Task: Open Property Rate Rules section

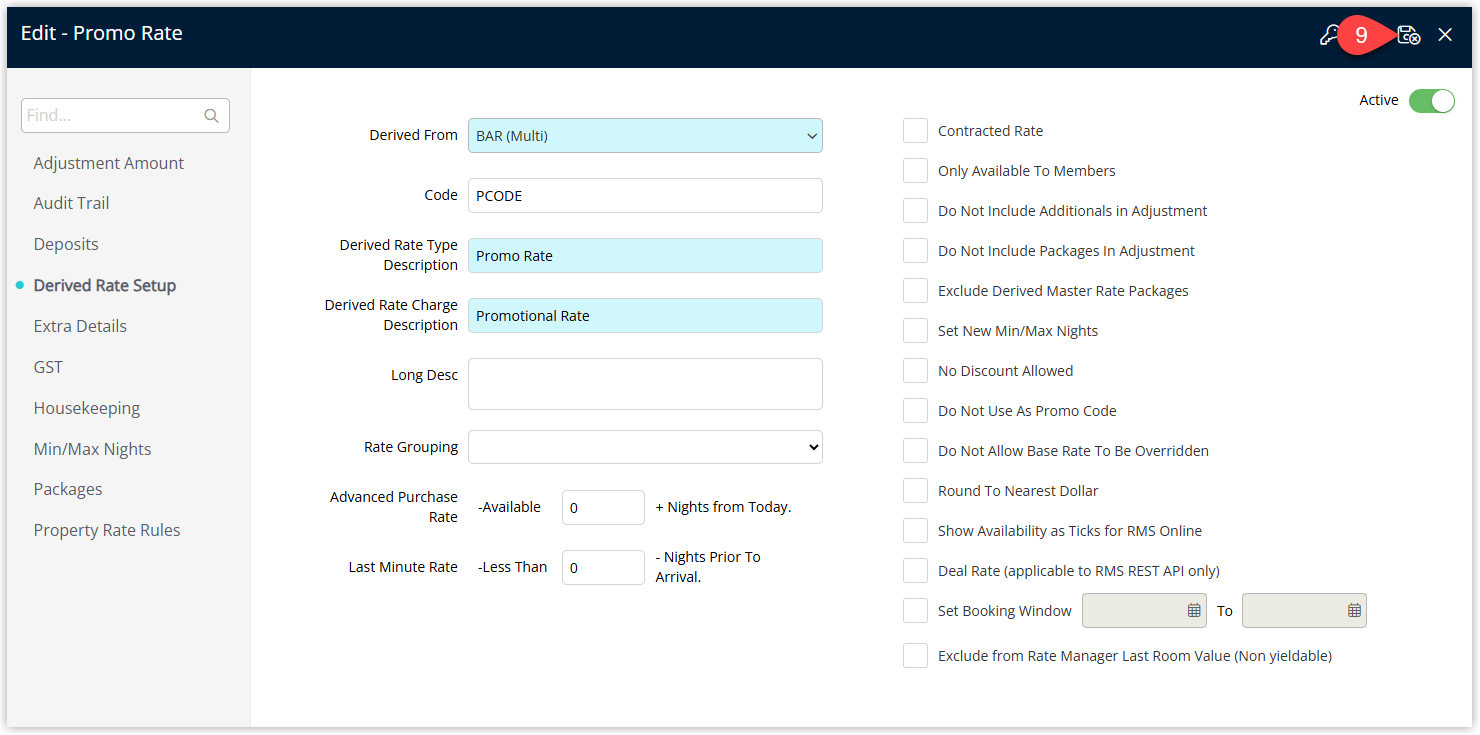Action: click(x=107, y=530)
